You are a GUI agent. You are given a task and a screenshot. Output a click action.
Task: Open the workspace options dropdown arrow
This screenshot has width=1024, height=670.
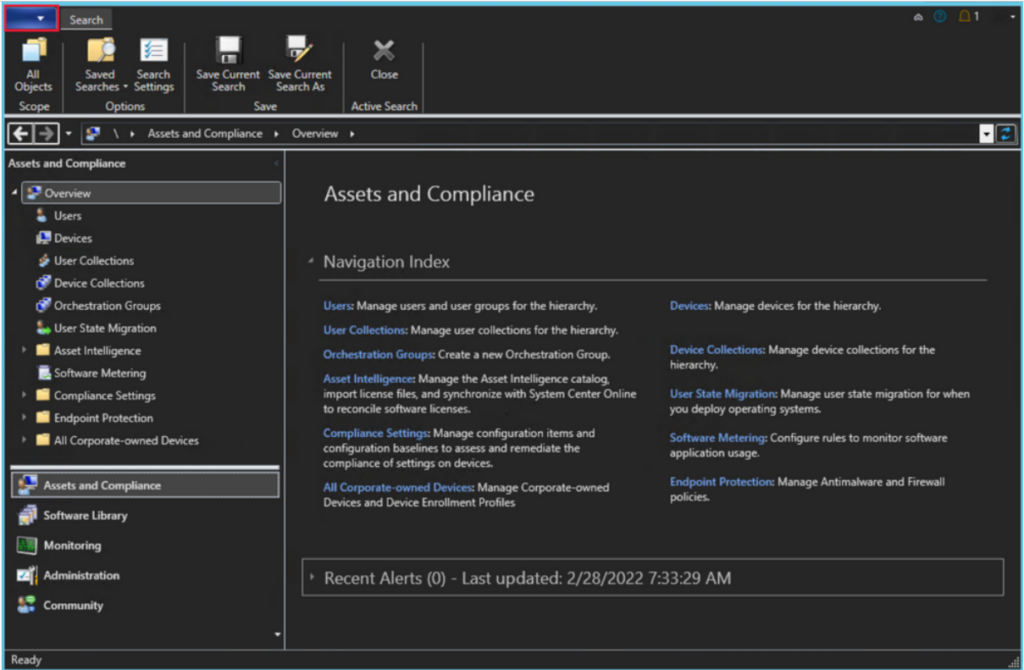tap(278, 634)
